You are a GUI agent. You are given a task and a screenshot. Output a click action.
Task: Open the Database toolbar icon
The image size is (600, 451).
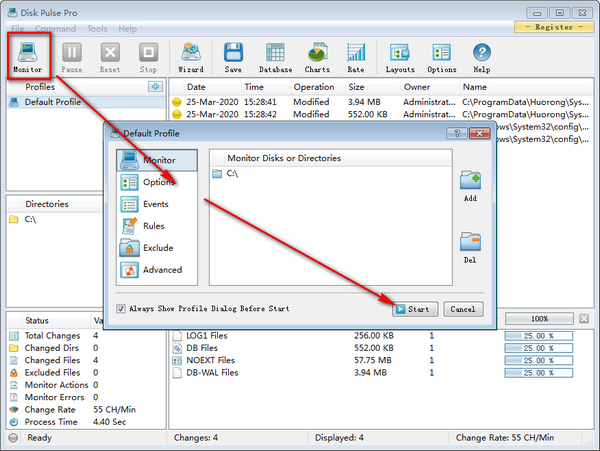[x=275, y=57]
